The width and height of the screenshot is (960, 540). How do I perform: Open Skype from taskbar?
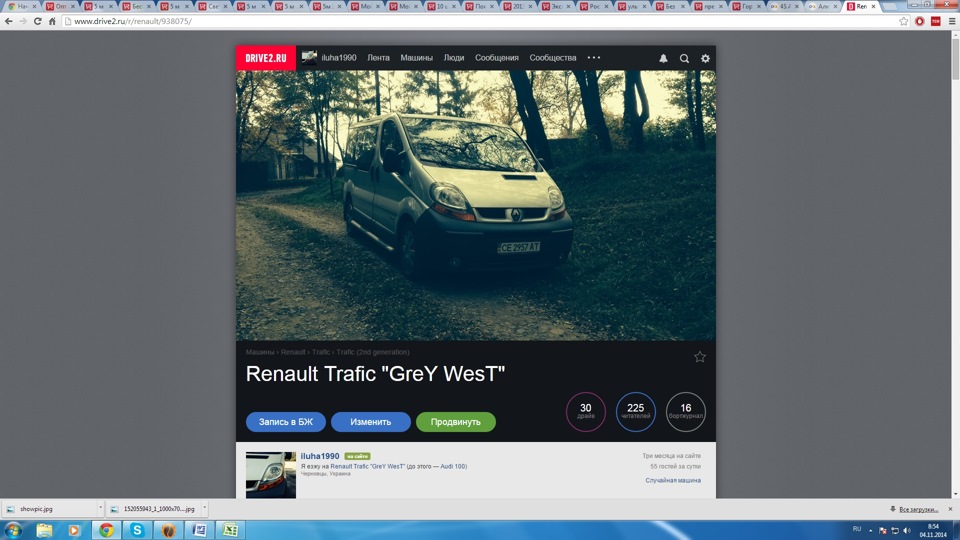click(x=137, y=530)
